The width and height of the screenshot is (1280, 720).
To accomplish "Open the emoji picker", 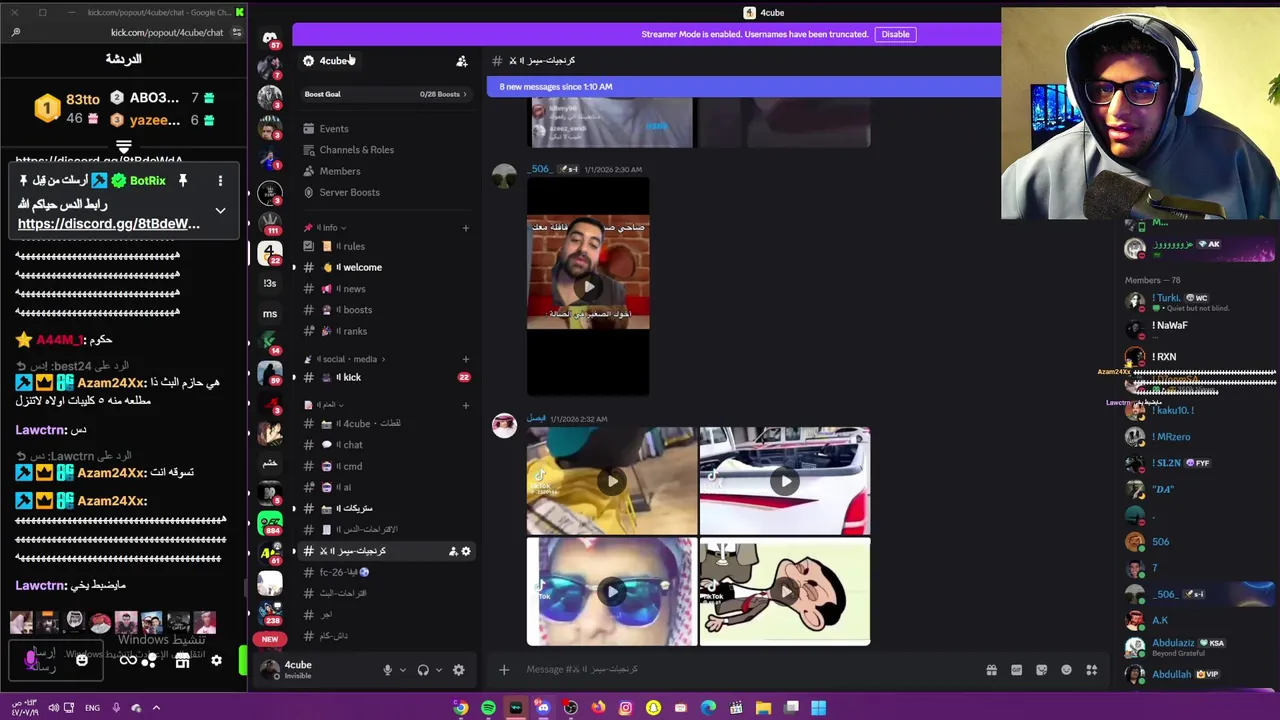I will click(x=1066, y=670).
